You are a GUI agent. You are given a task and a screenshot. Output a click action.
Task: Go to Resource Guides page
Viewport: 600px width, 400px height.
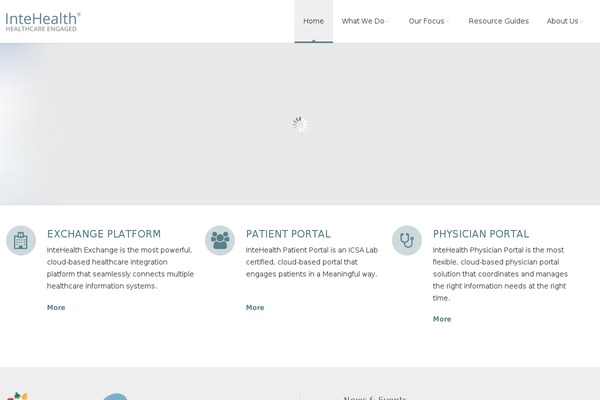pyautogui.click(x=499, y=21)
